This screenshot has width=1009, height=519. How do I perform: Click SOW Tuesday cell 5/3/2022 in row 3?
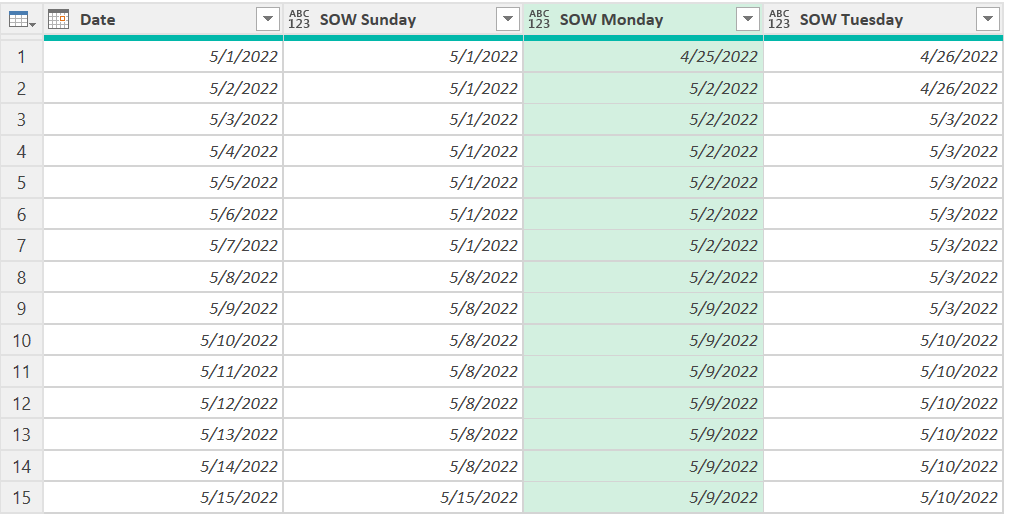[x=883, y=120]
